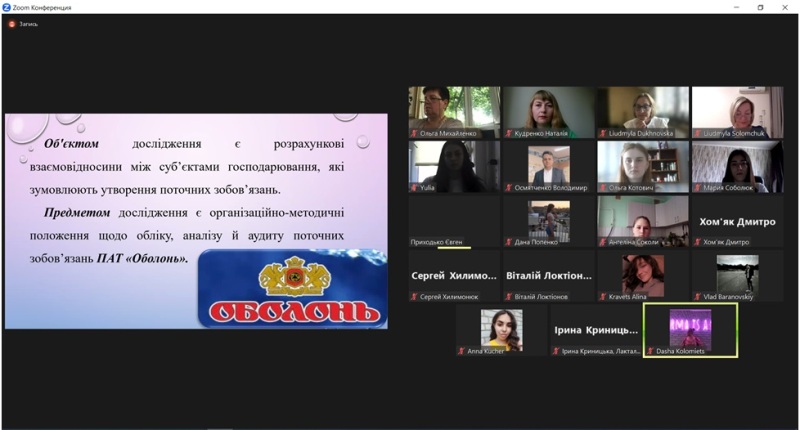Click muted mic icon of Anna Kucher

coord(462,351)
